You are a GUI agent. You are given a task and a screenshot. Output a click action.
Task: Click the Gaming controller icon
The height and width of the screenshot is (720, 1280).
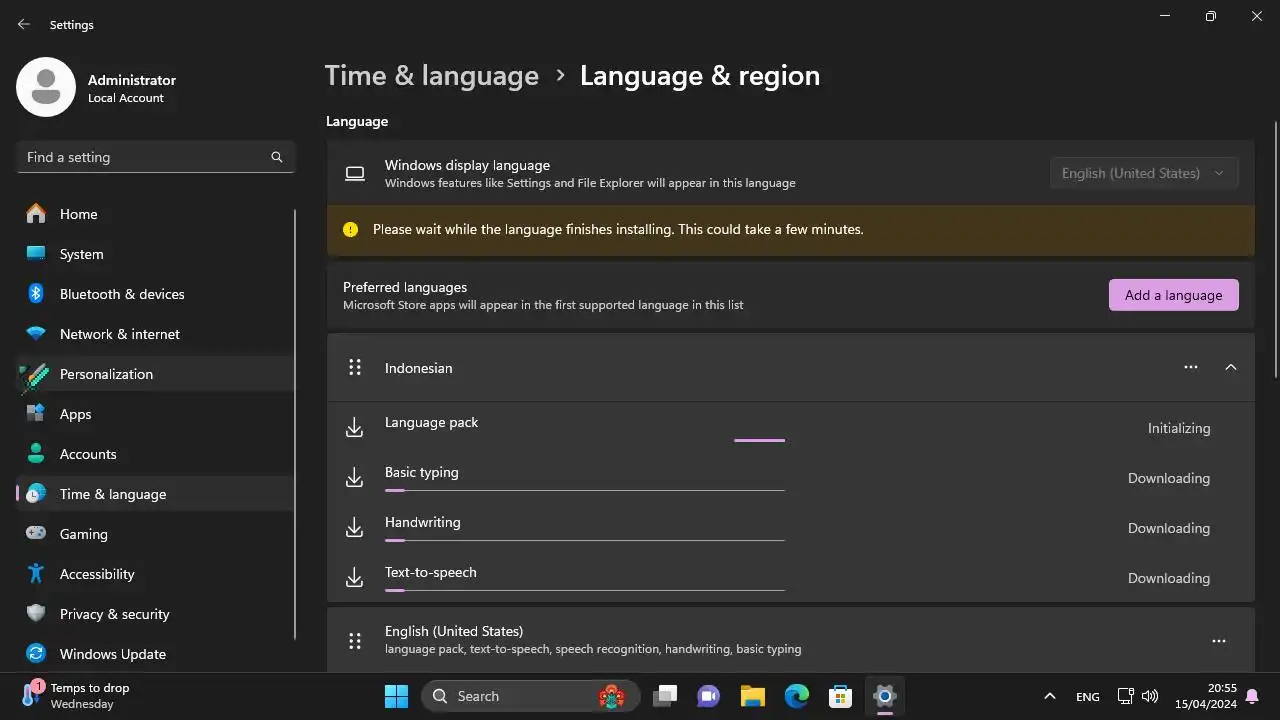point(36,534)
